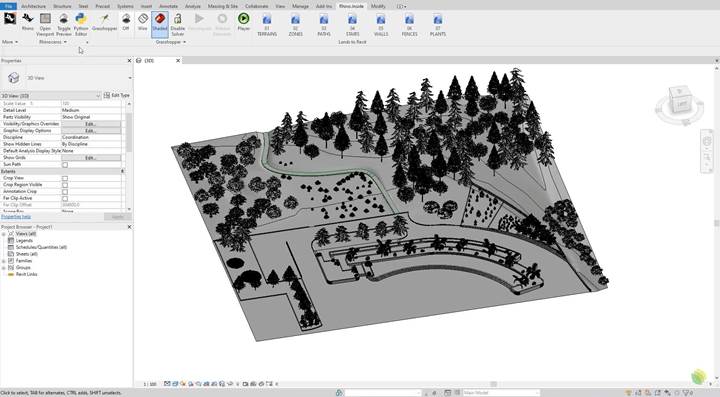This screenshot has width=720, height=397.
Task: Open Grasshopper from the ribbon
Action: (105, 22)
